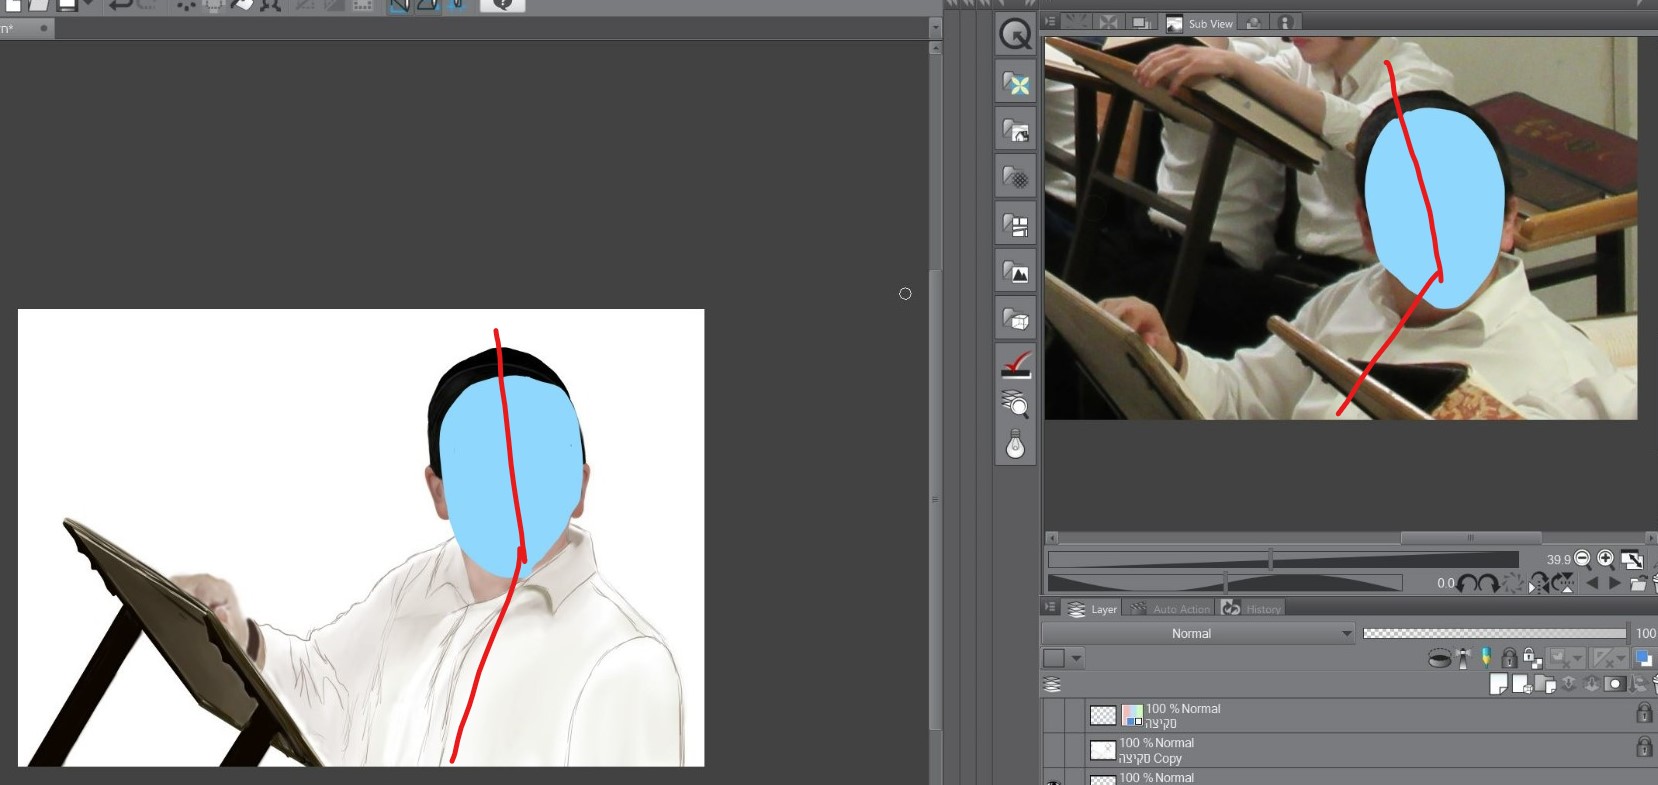Toggle lock on the סקיצה layer
The width and height of the screenshot is (1658, 785).
click(1643, 713)
